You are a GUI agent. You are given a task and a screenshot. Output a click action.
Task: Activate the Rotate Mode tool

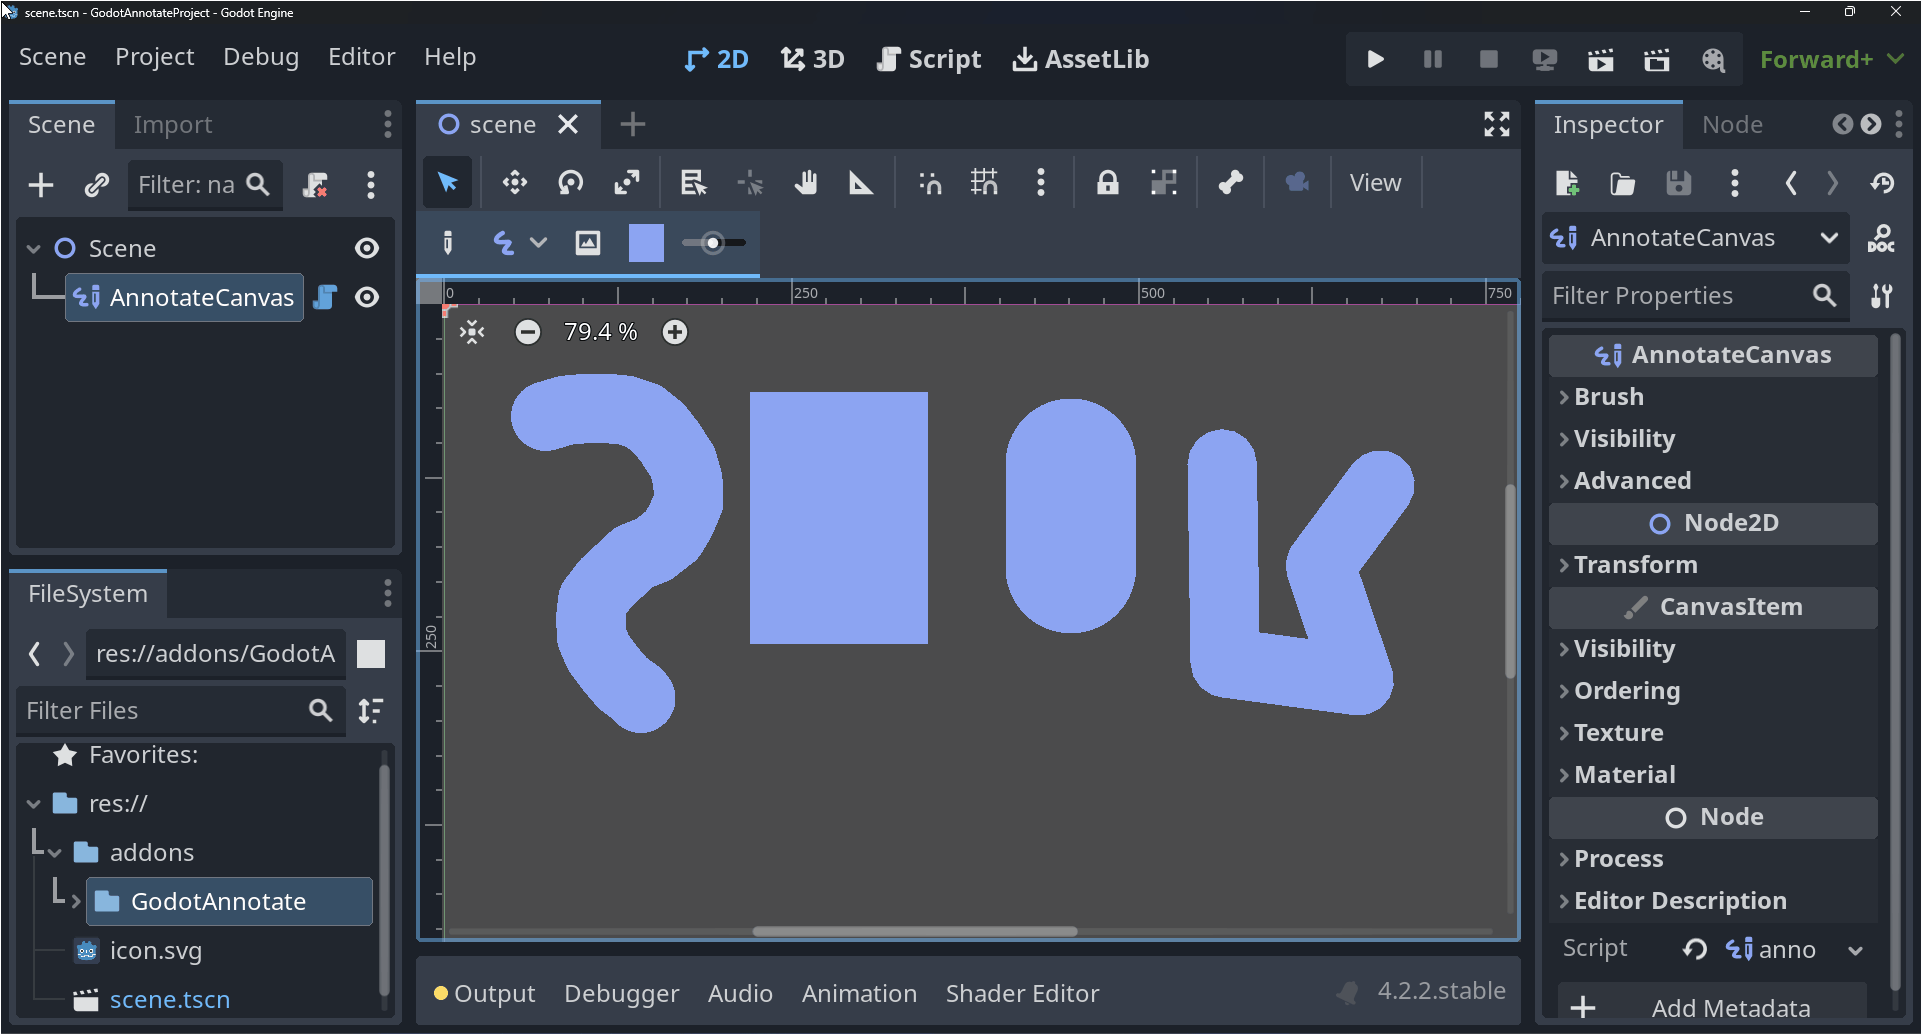(x=571, y=183)
